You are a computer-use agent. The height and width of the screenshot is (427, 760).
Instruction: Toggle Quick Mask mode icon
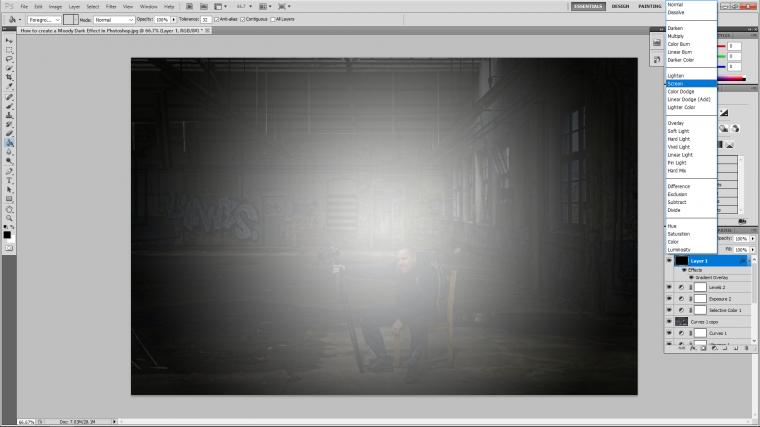[9, 248]
